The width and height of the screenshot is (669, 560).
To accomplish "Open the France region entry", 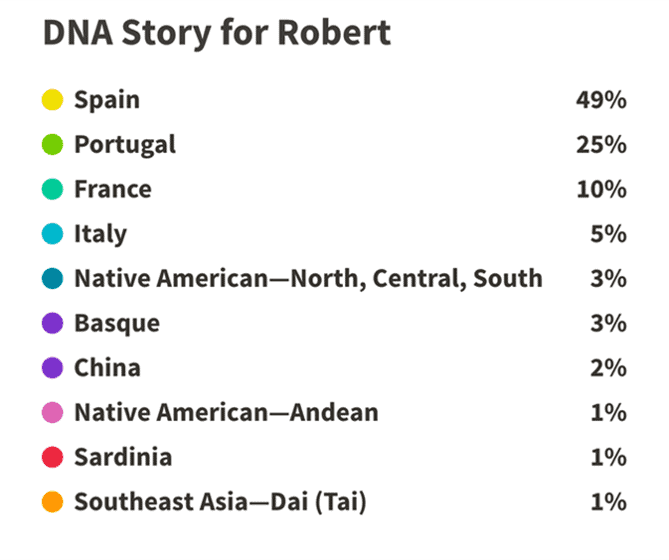I will pyautogui.click(x=113, y=189).
